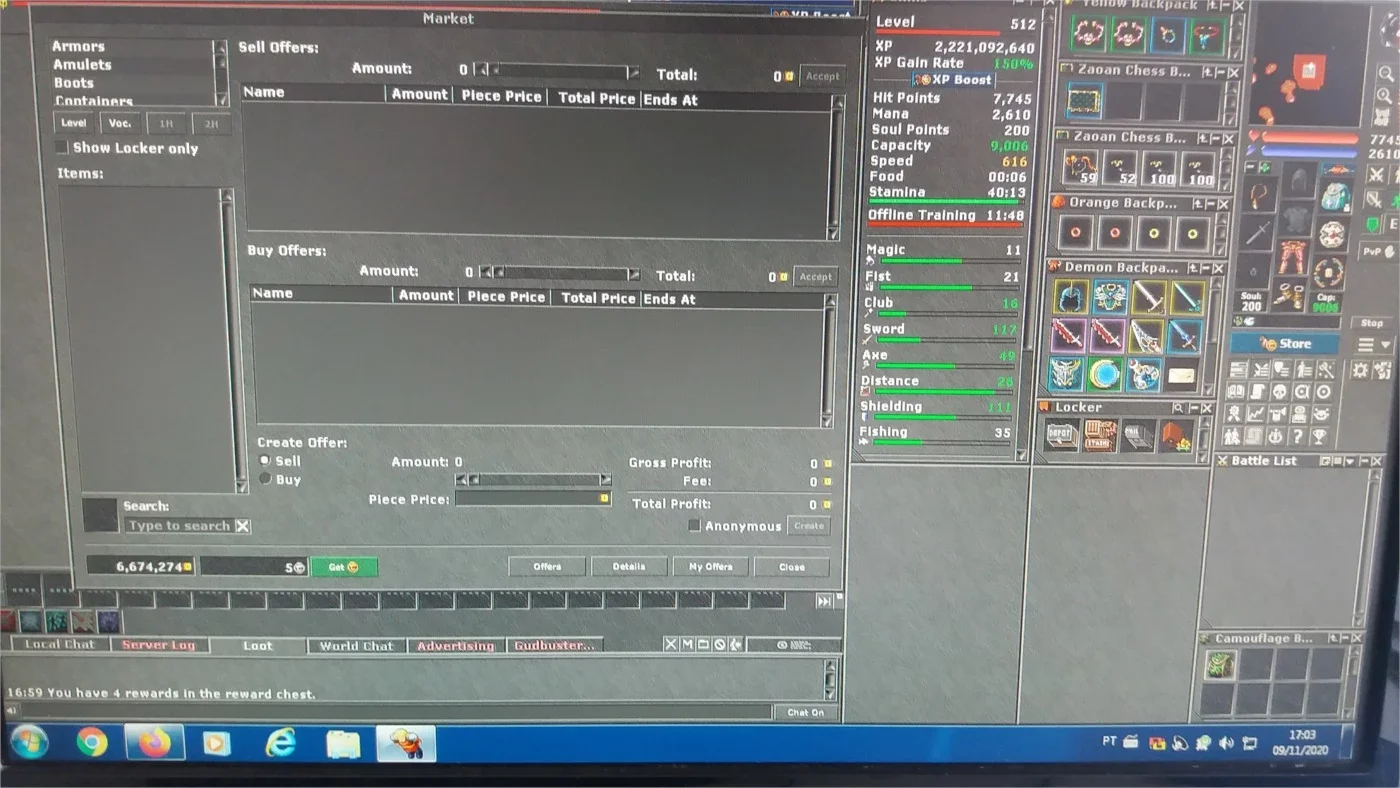1400x788 pixels.
Task: Enable Show Locker only checkbox
Action: coord(62,147)
